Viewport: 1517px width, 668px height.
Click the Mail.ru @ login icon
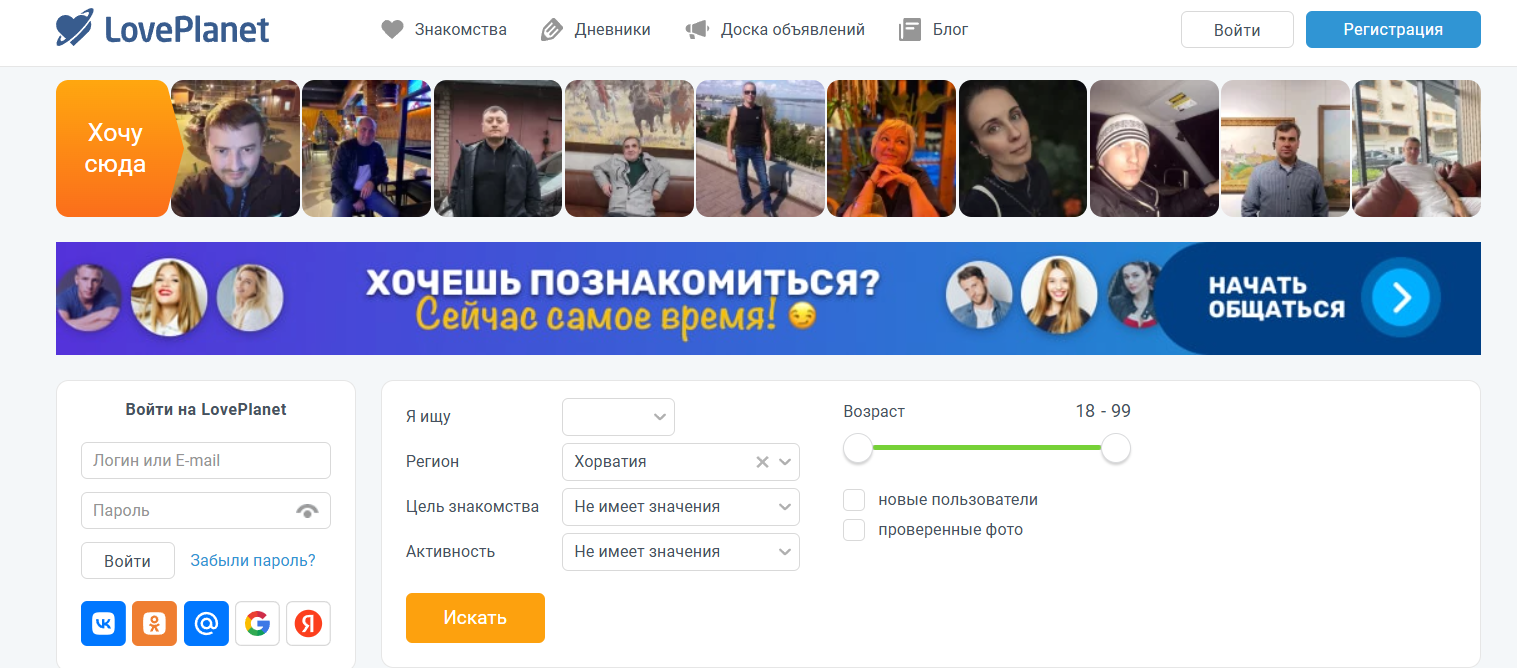pyautogui.click(x=206, y=624)
